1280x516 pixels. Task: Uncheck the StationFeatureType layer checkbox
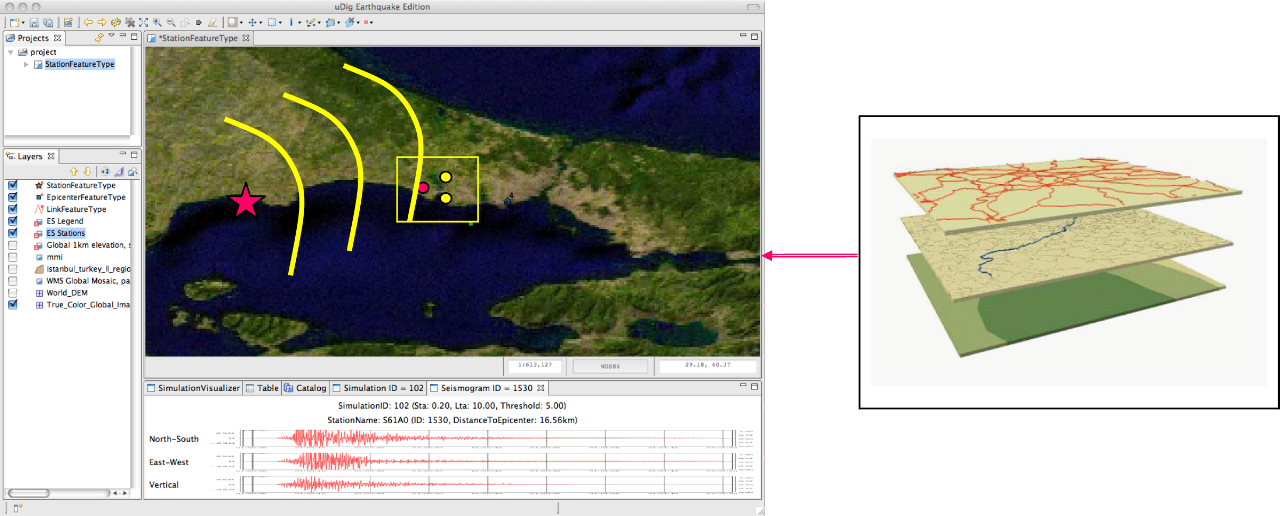coord(13,185)
